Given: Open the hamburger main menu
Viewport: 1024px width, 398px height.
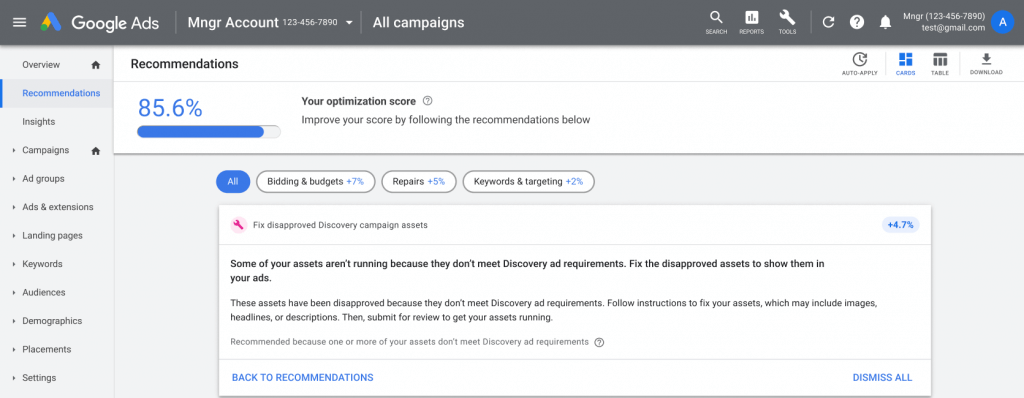Looking at the screenshot, I should [20, 22].
